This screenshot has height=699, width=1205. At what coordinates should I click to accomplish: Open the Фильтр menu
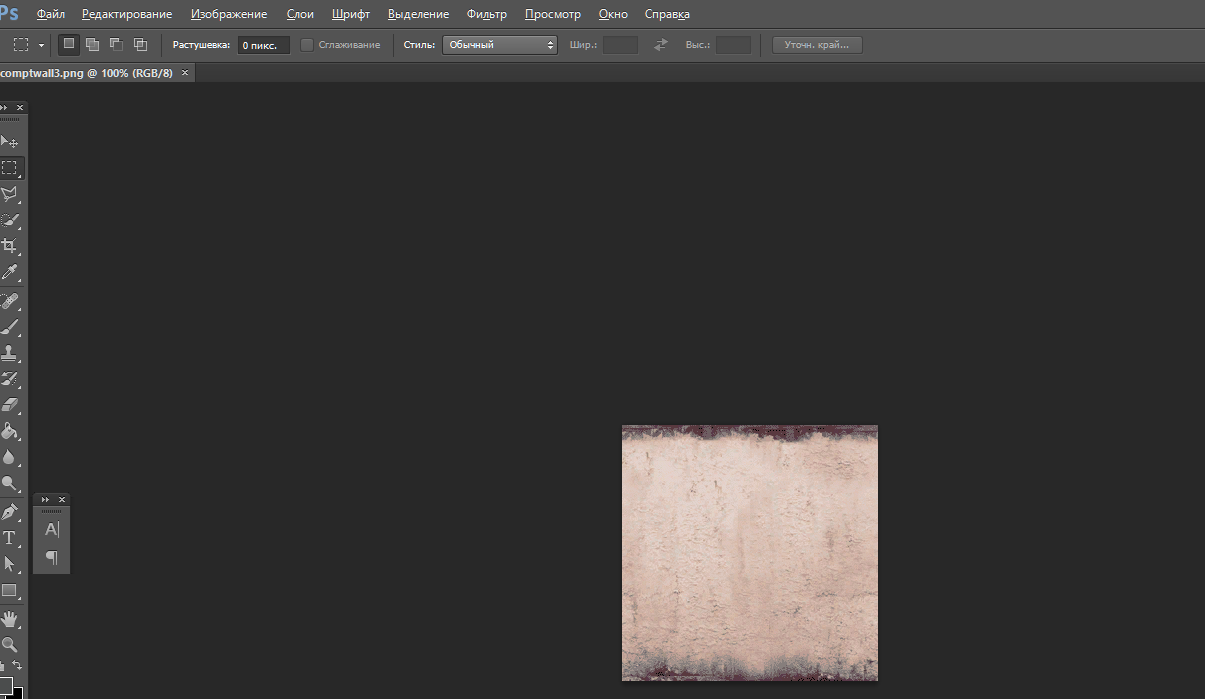coord(486,14)
